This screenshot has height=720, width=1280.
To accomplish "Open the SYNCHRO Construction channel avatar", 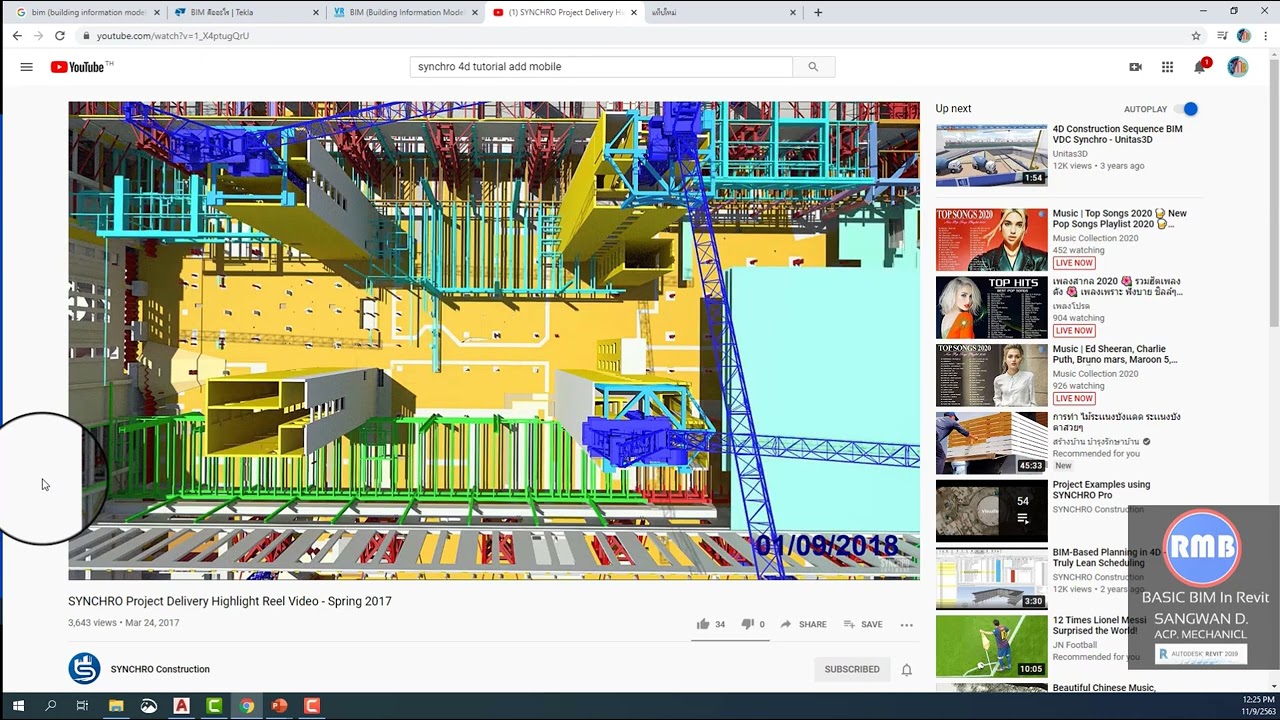I will (x=84, y=669).
